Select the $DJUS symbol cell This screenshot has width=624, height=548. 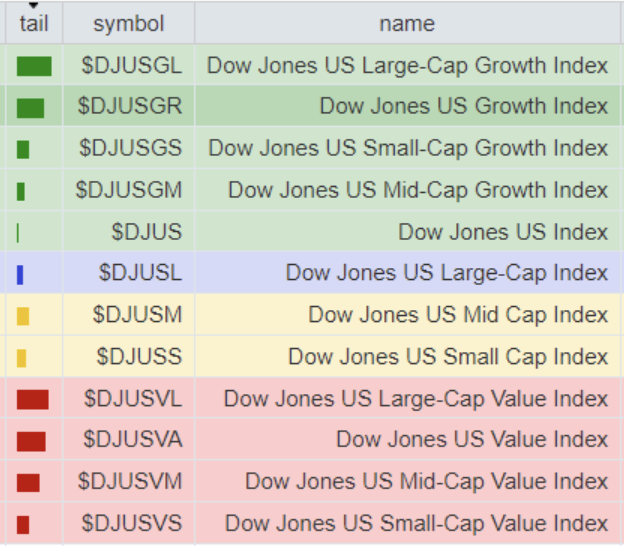pos(147,232)
